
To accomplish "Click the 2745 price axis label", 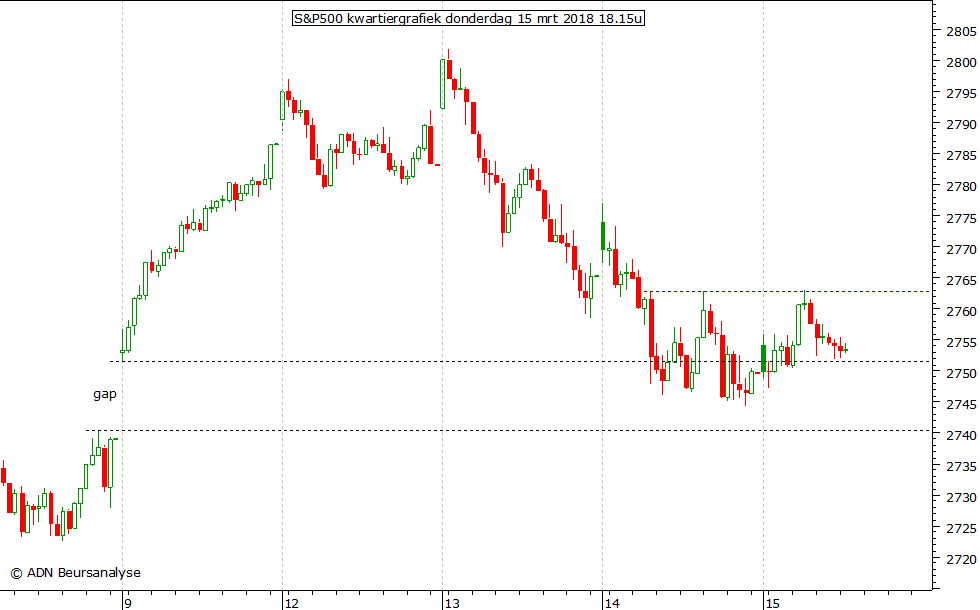I will click(x=961, y=404).
